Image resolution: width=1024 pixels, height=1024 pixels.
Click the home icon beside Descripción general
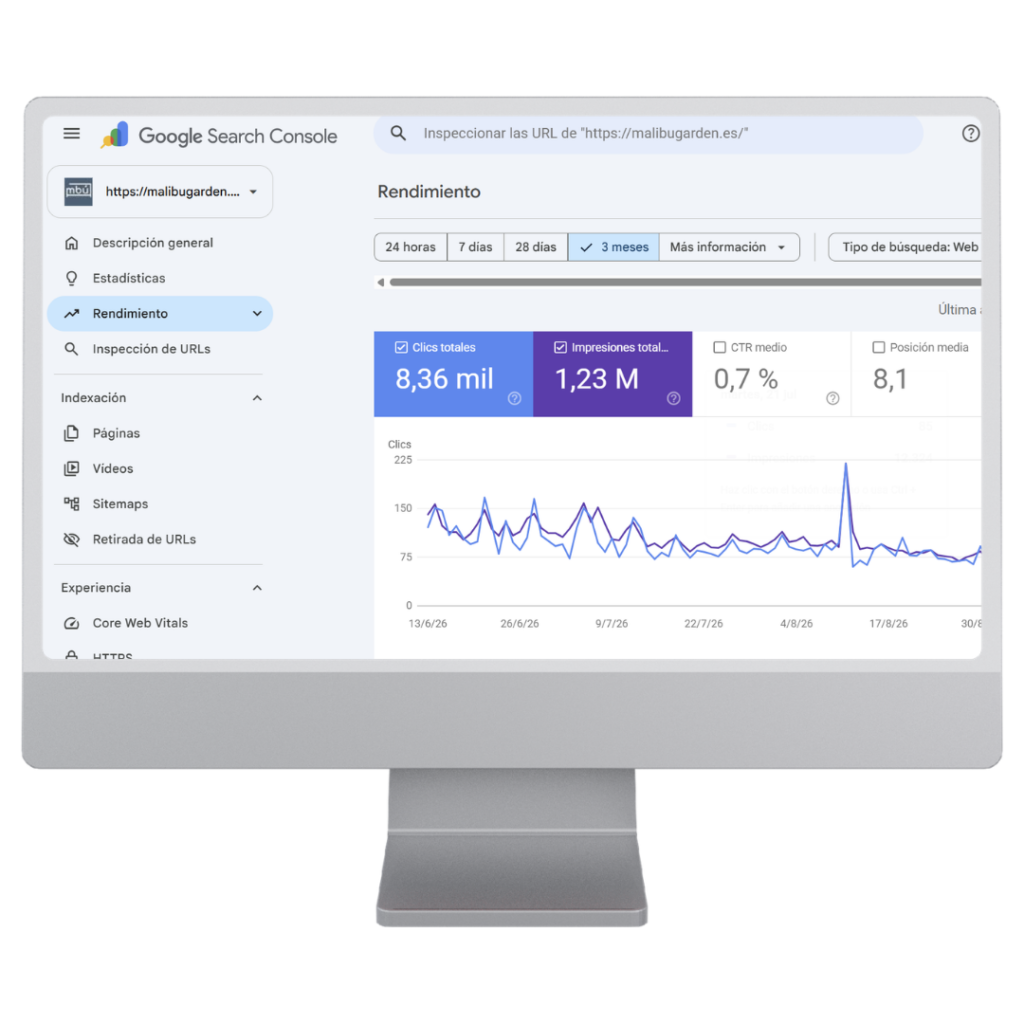pyautogui.click(x=71, y=243)
